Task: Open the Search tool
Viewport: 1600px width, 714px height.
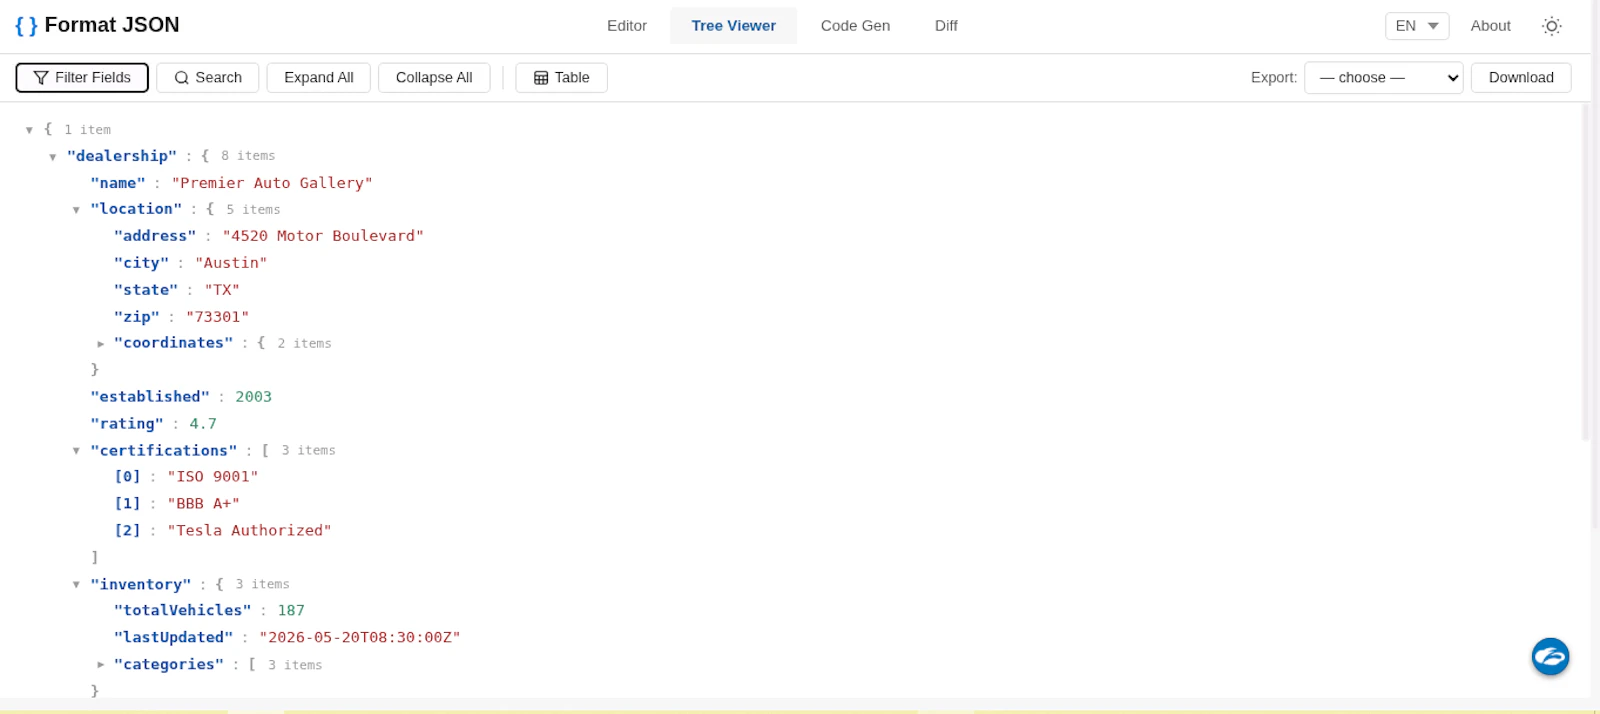Action: 208,77
